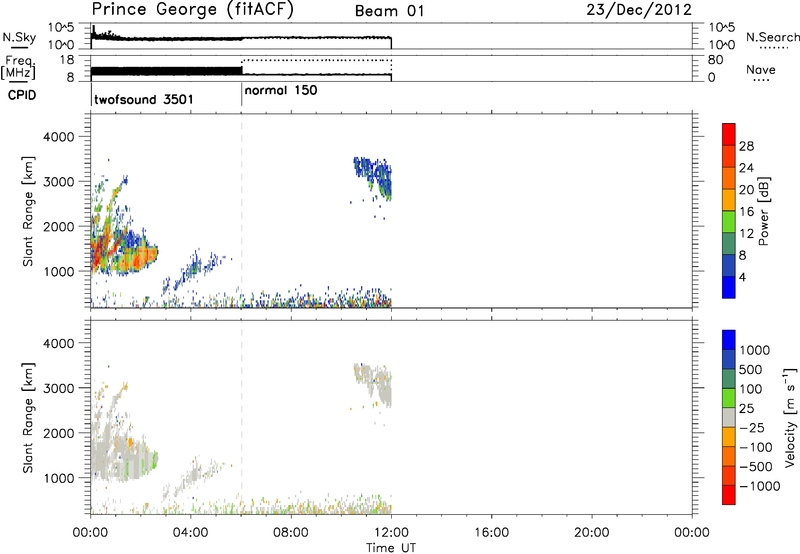Select the "N.Search" legend label
Image resolution: width=800 pixels, height=554 pixels.
click(x=773, y=37)
